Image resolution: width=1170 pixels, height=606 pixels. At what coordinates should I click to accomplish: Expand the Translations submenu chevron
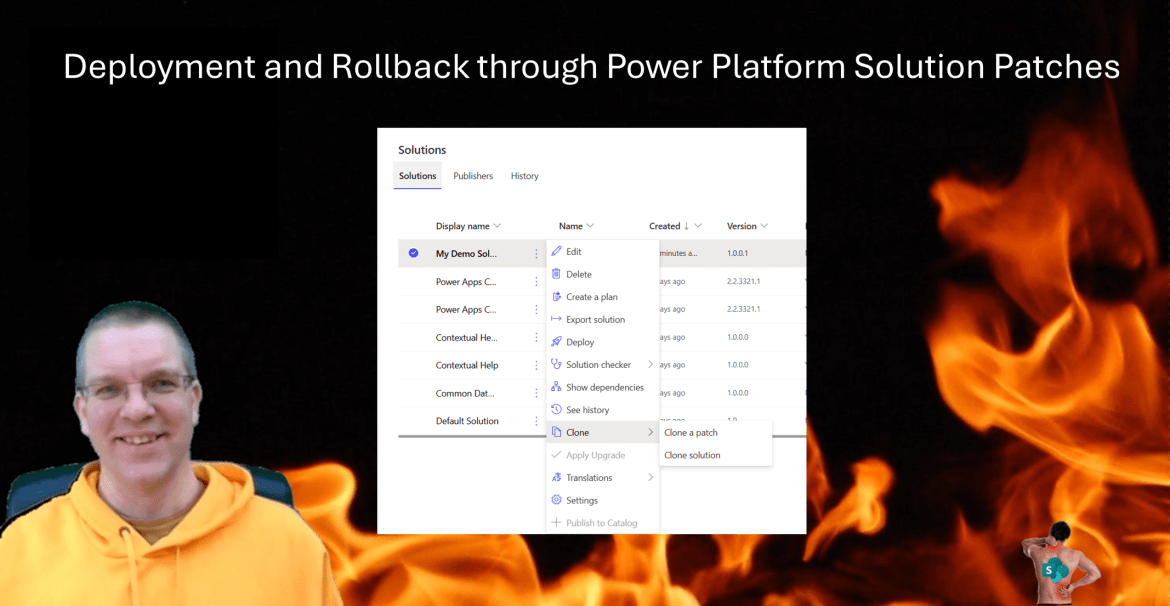pyautogui.click(x=651, y=477)
